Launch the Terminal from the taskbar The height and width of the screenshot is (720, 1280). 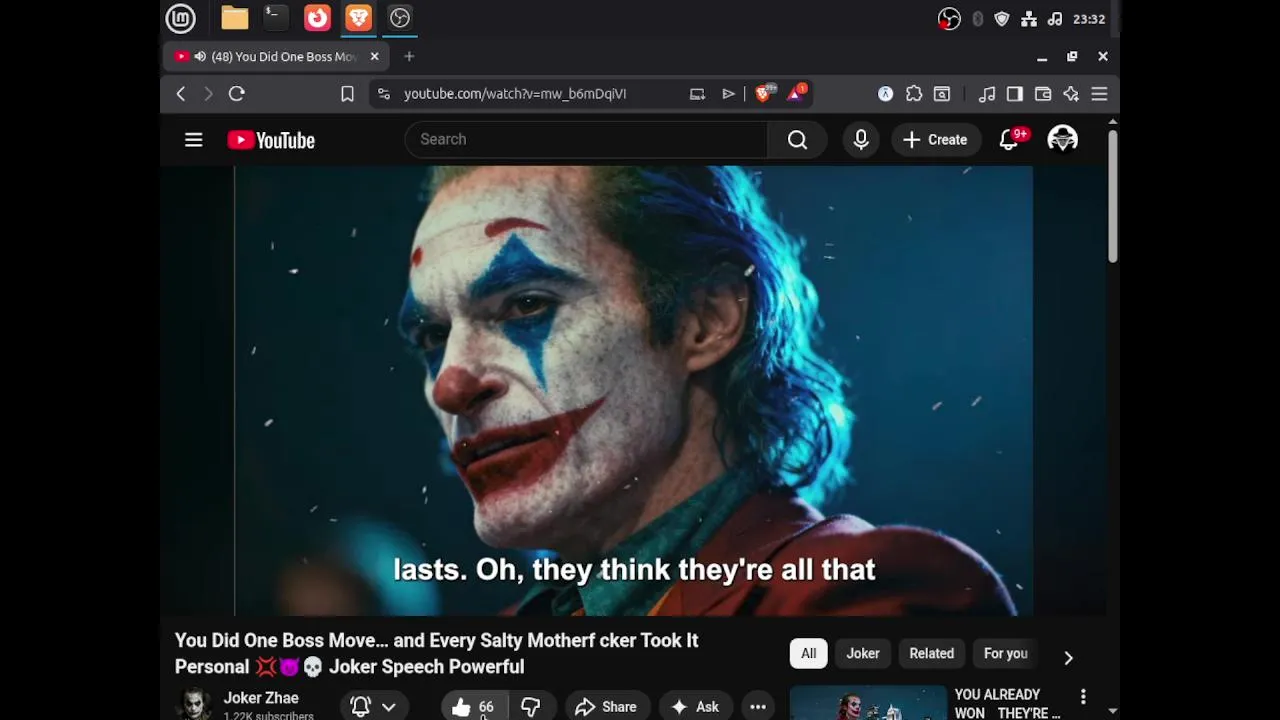click(276, 18)
